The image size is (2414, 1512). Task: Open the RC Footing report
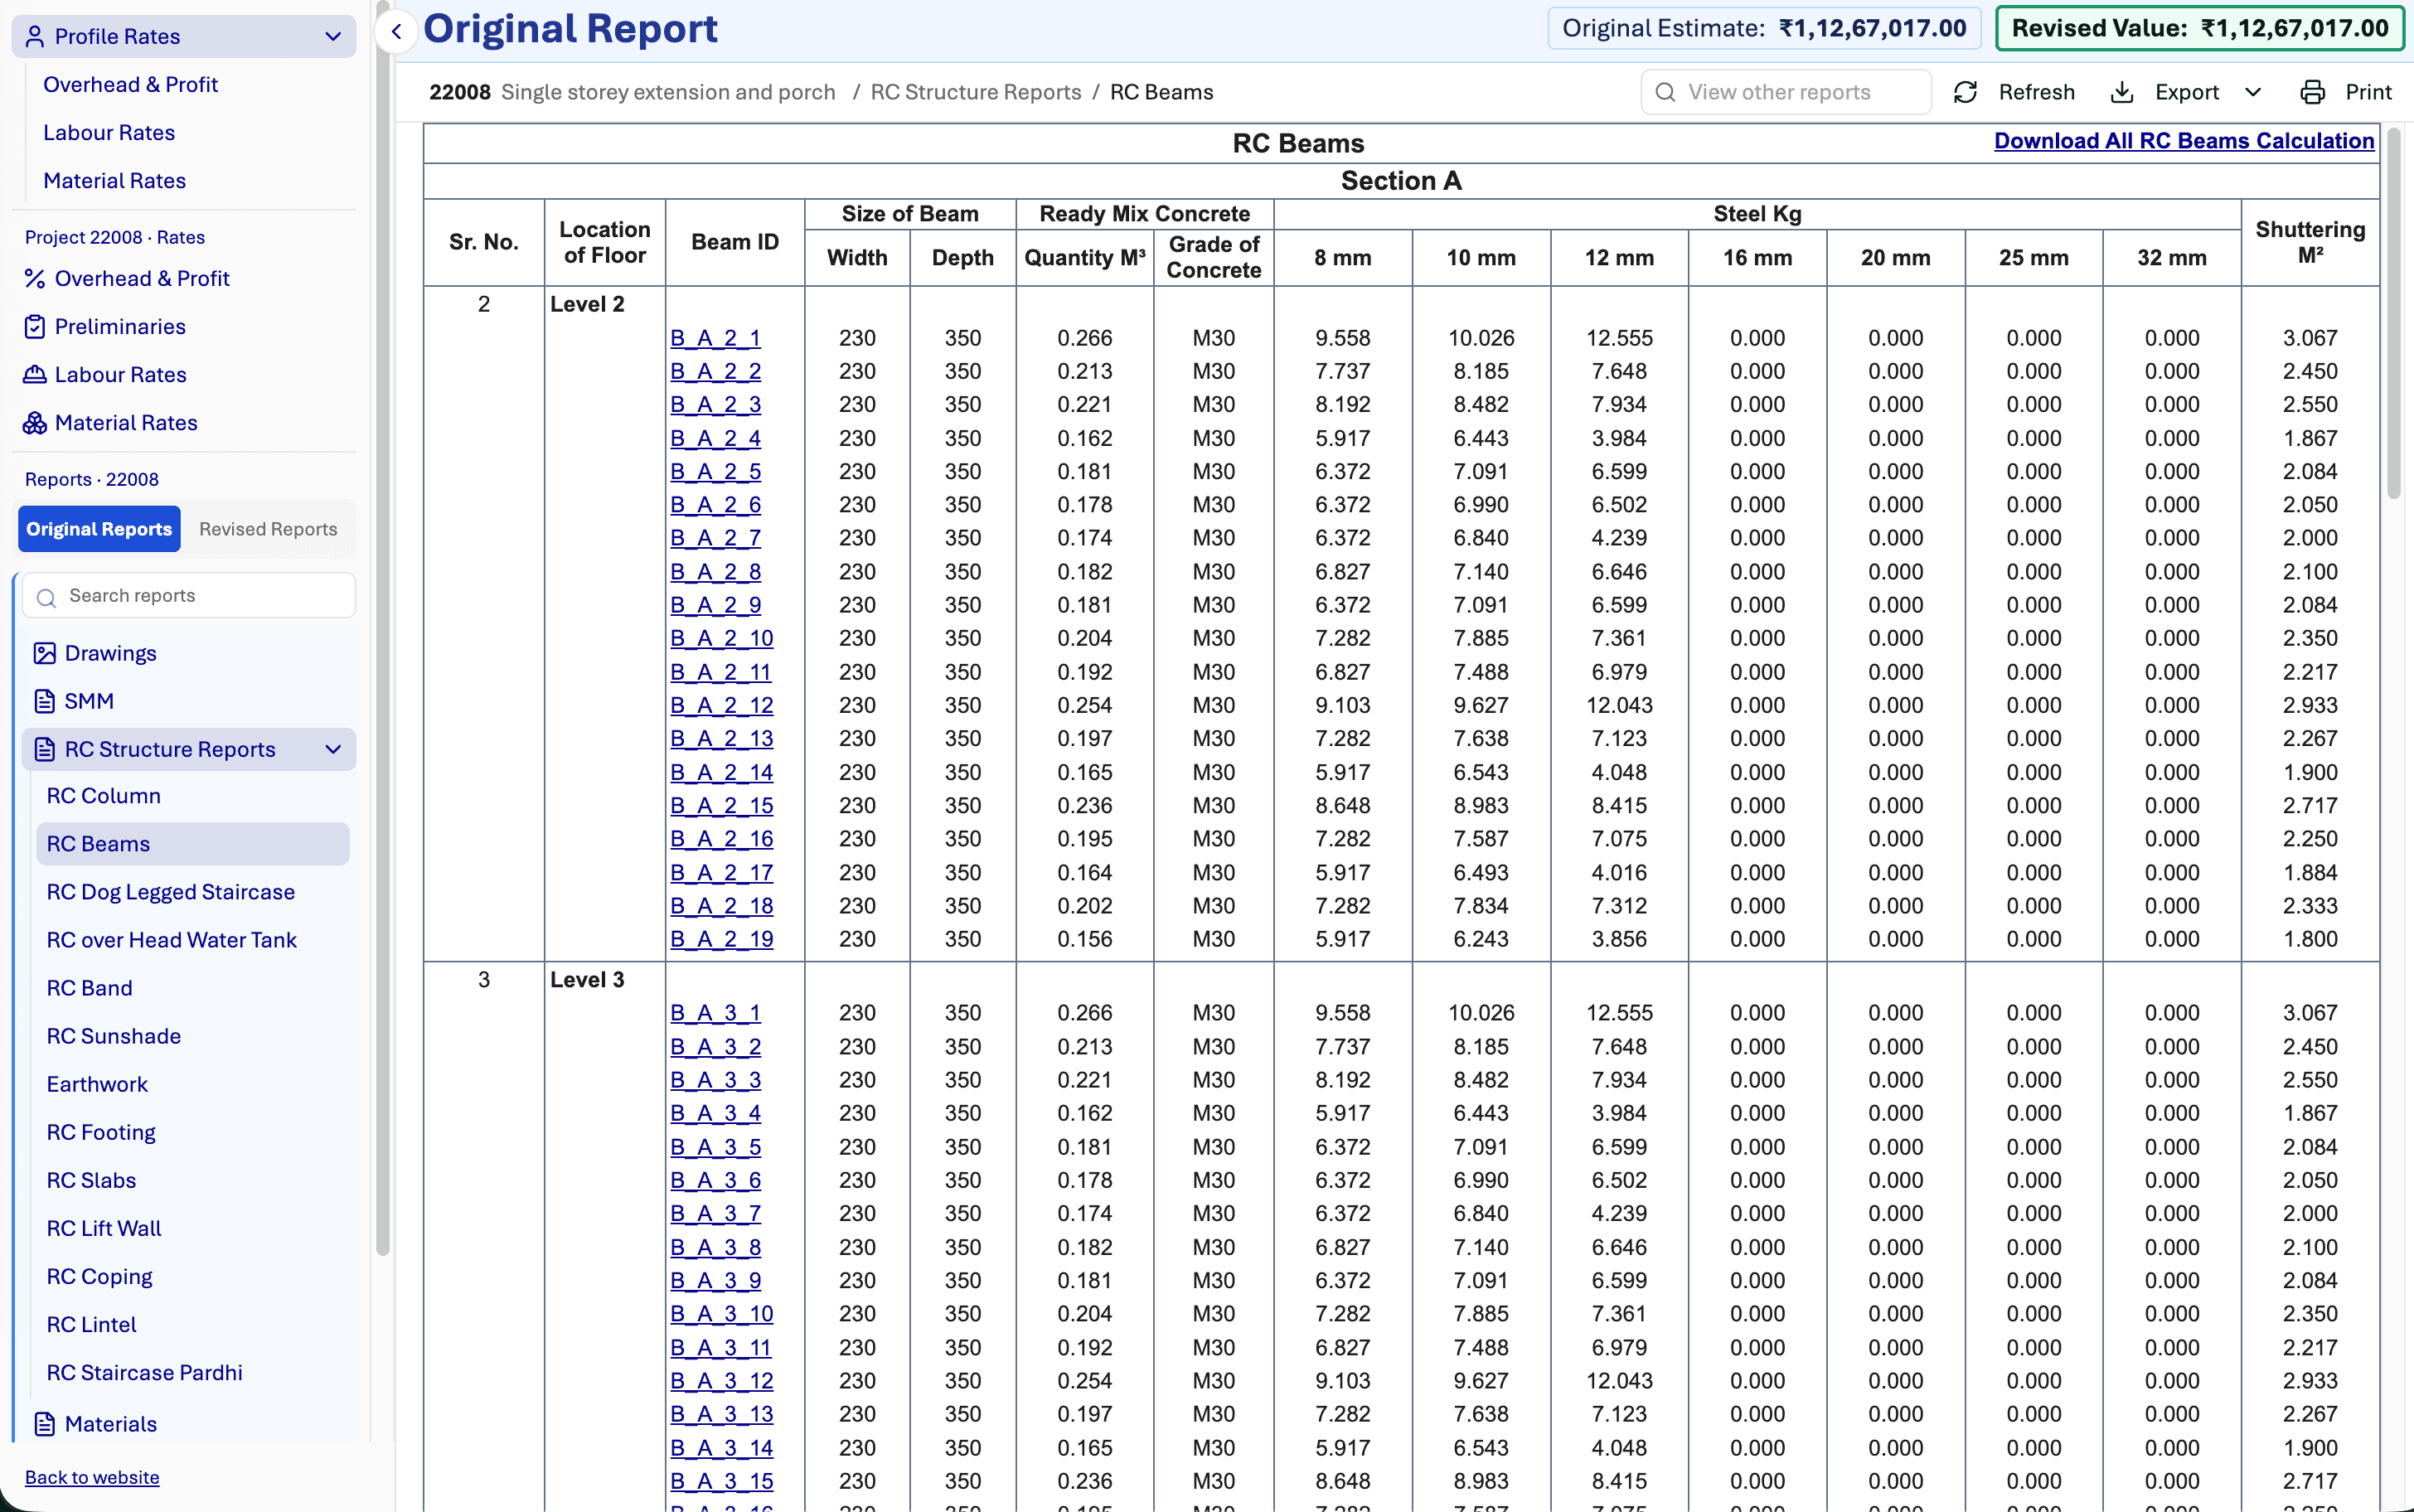pos(101,1132)
